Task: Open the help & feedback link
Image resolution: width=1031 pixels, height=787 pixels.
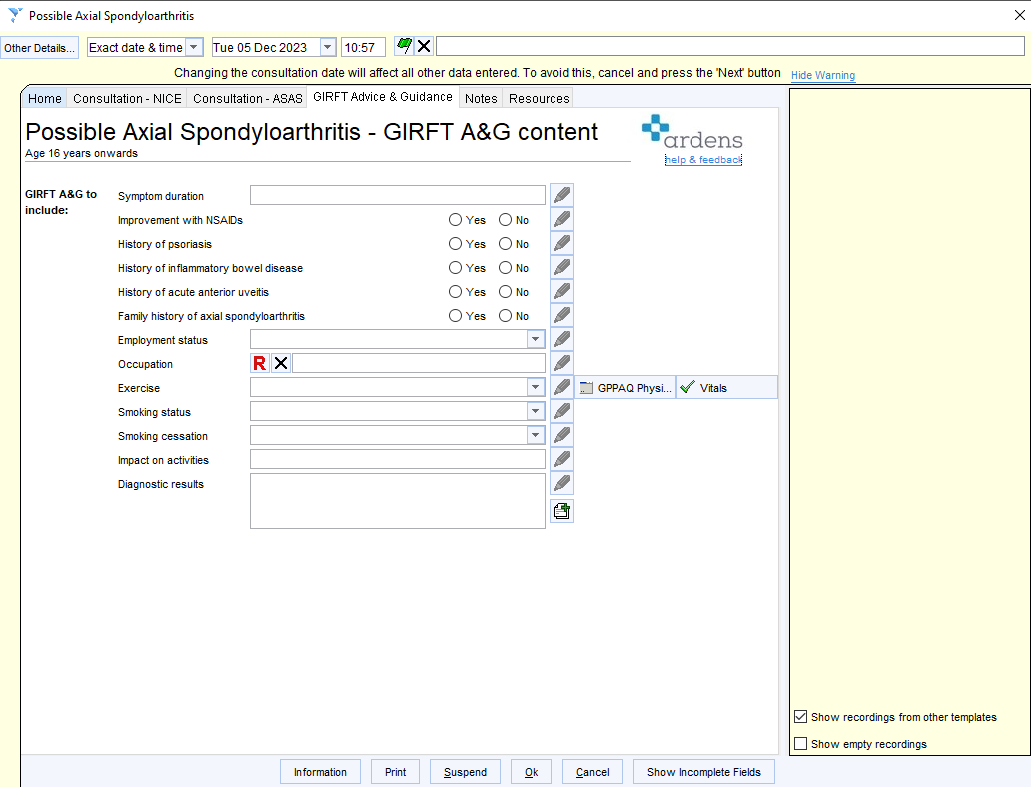Action: (703, 160)
